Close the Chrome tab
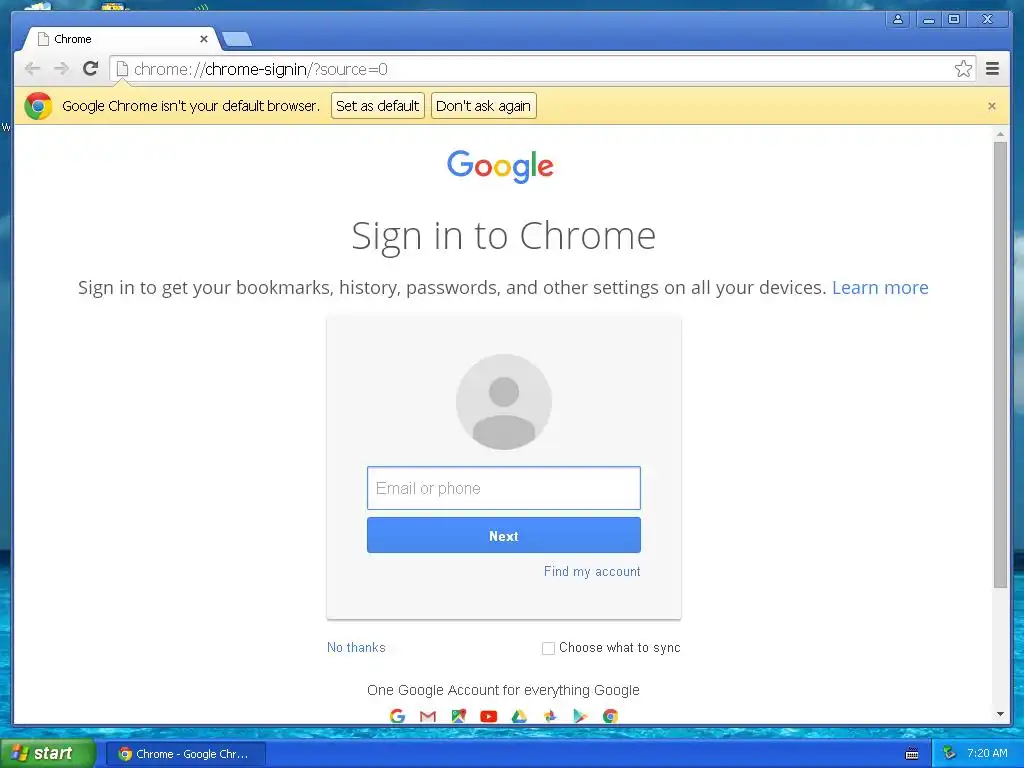The image size is (1024, 768). coord(204,39)
